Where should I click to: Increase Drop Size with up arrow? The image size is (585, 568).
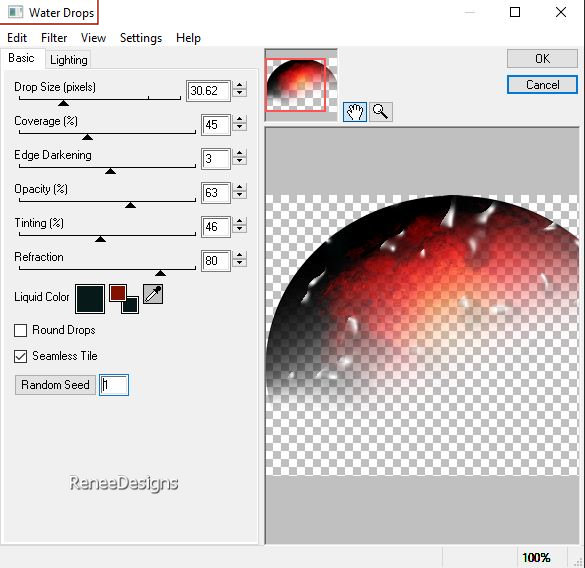tap(240, 85)
